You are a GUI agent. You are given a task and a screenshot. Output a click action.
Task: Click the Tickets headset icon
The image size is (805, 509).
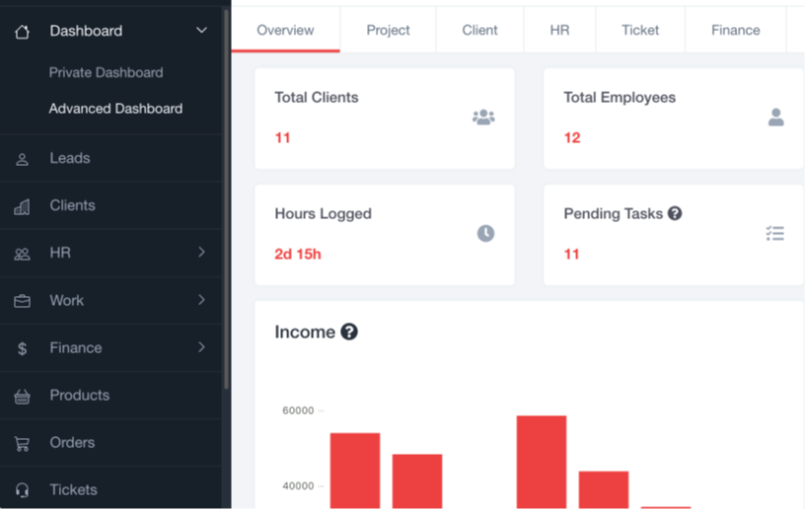click(x=22, y=490)
